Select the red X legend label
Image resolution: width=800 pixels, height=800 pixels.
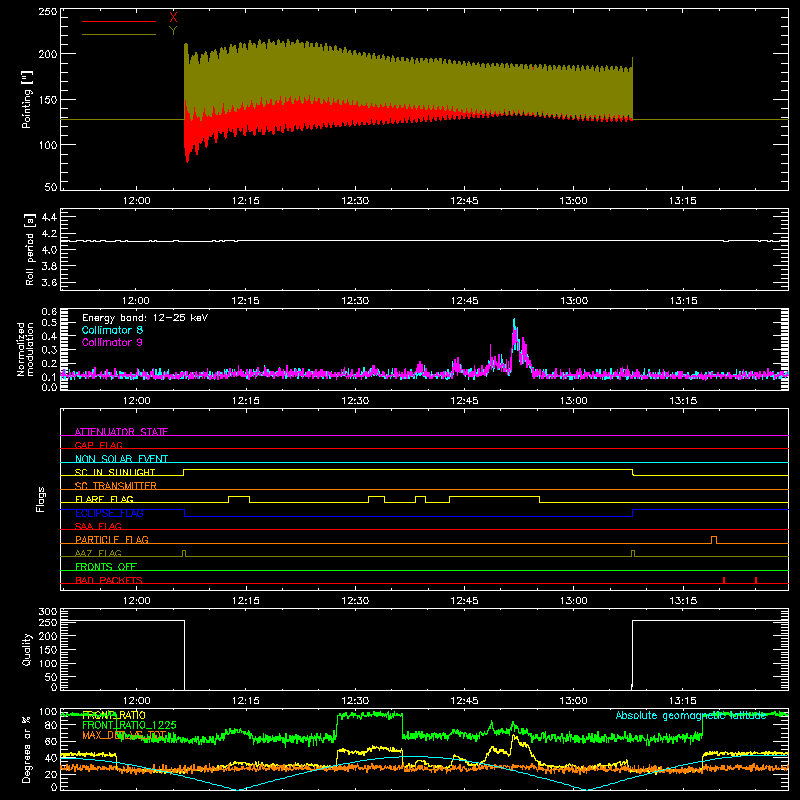[173, 18]
